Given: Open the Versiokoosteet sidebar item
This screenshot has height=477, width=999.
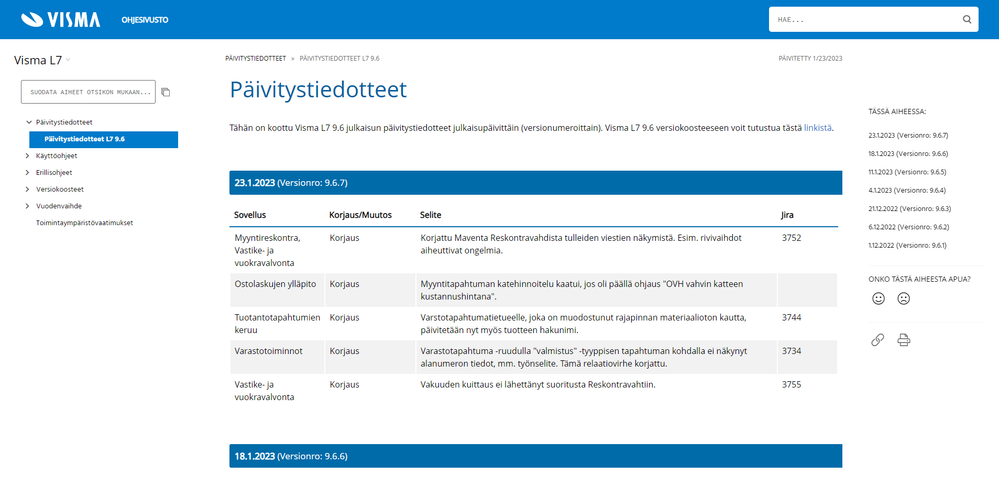Looking at the screenshot, I should point(59,189).
